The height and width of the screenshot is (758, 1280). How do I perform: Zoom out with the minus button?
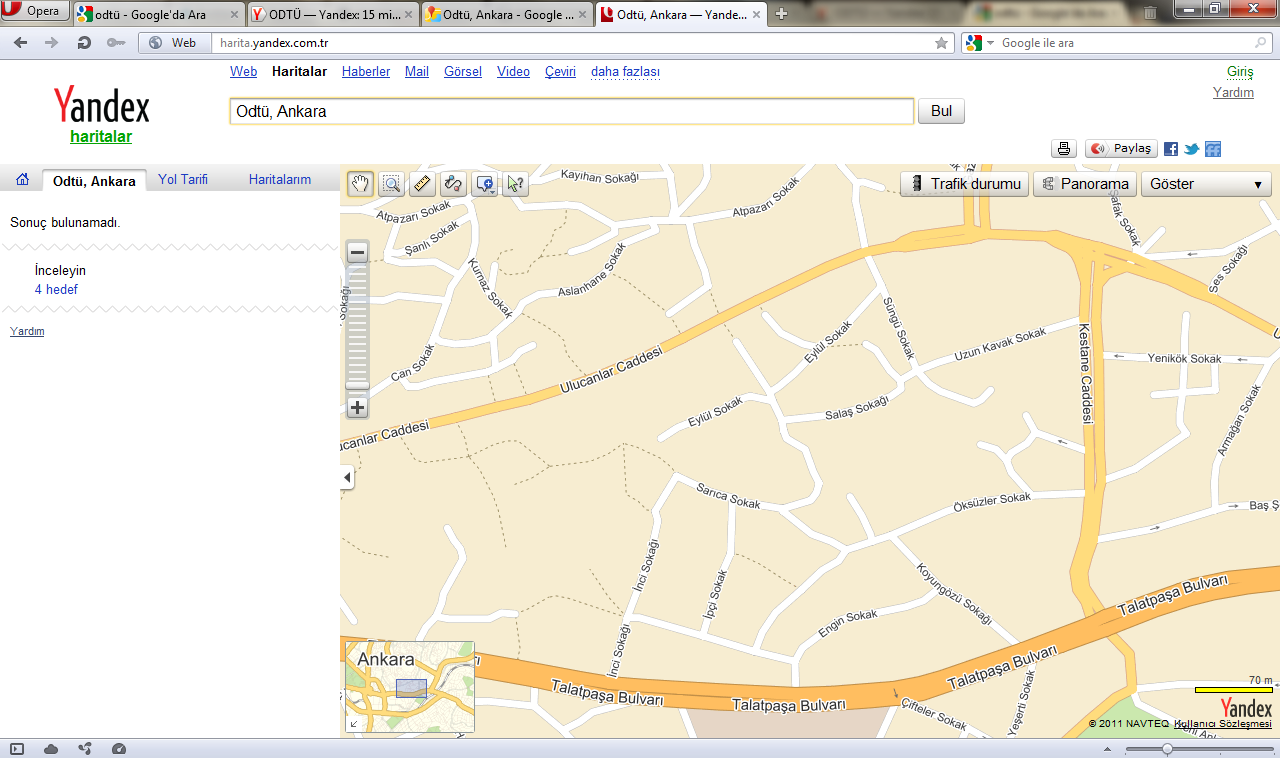point(357,253)
